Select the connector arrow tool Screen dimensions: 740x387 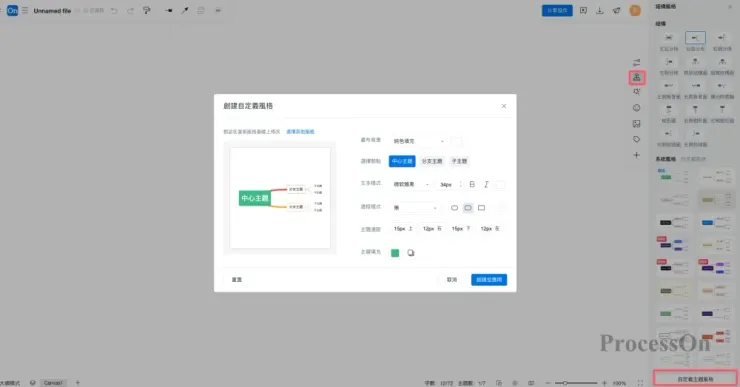tap(185, 10)
